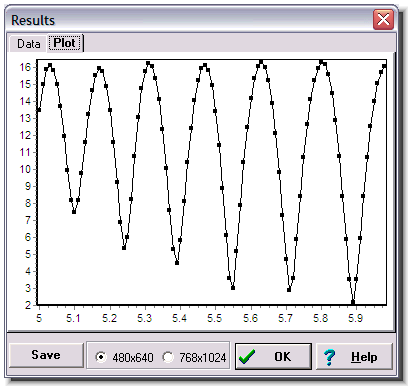Screen dimensions: 410x389
Task: Click the x-axis label 5.9
Action: point(356,318)
